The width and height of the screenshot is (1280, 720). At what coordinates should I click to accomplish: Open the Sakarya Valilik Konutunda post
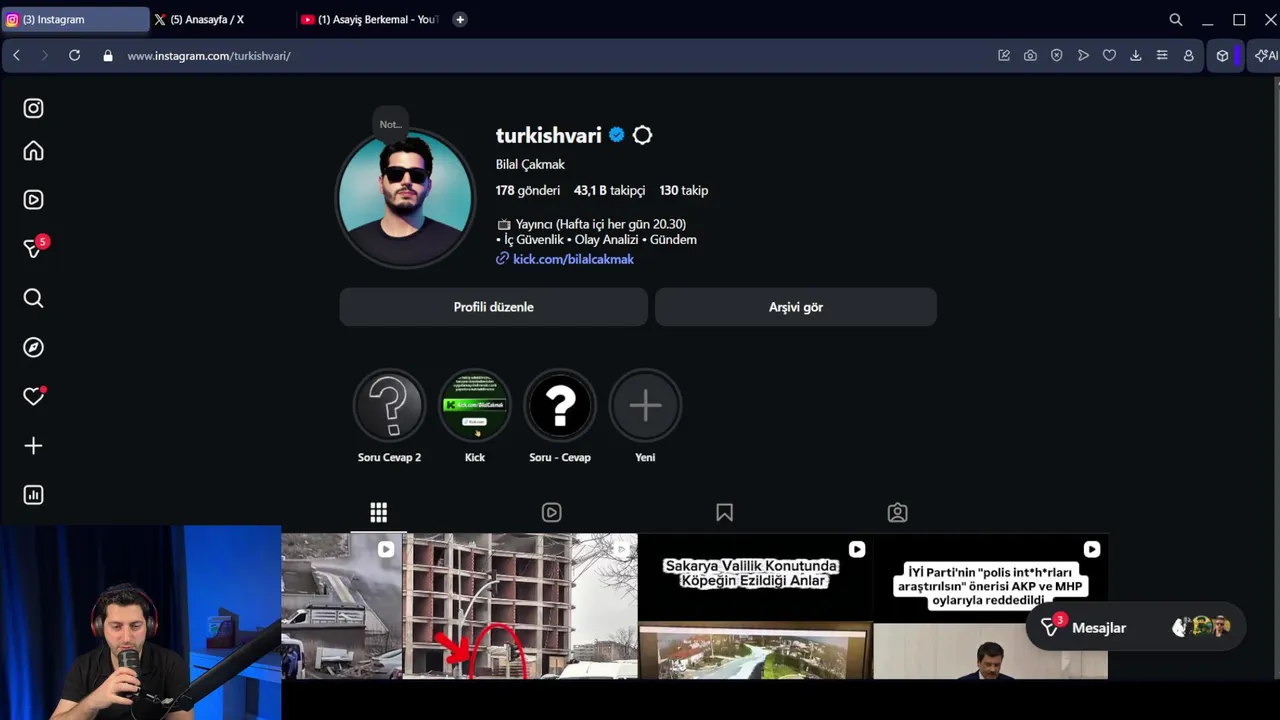coord(755,606)
